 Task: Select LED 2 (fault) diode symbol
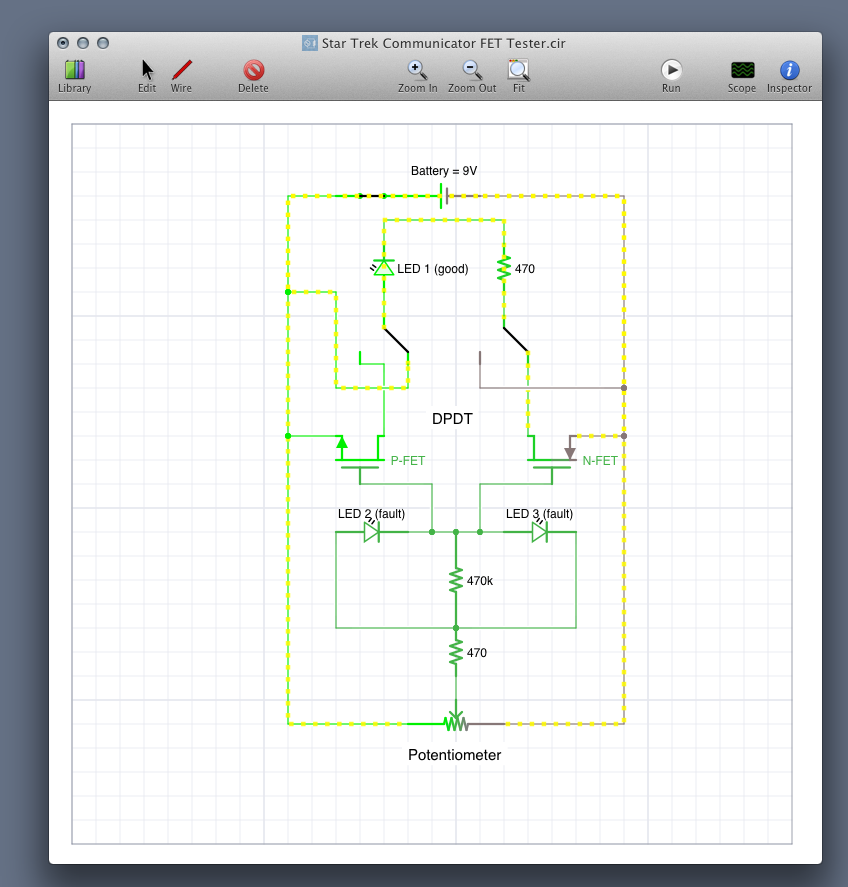coord(372,532)
